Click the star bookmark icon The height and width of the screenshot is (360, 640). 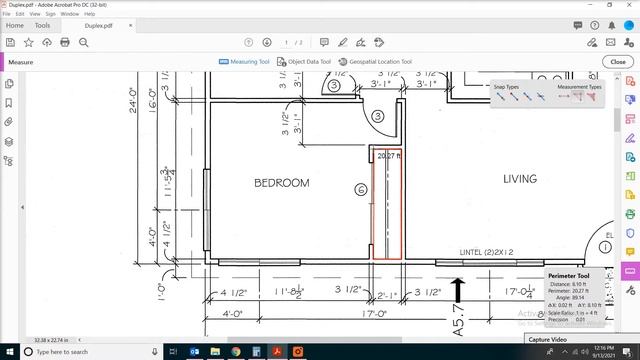click(x=29, y=42)
